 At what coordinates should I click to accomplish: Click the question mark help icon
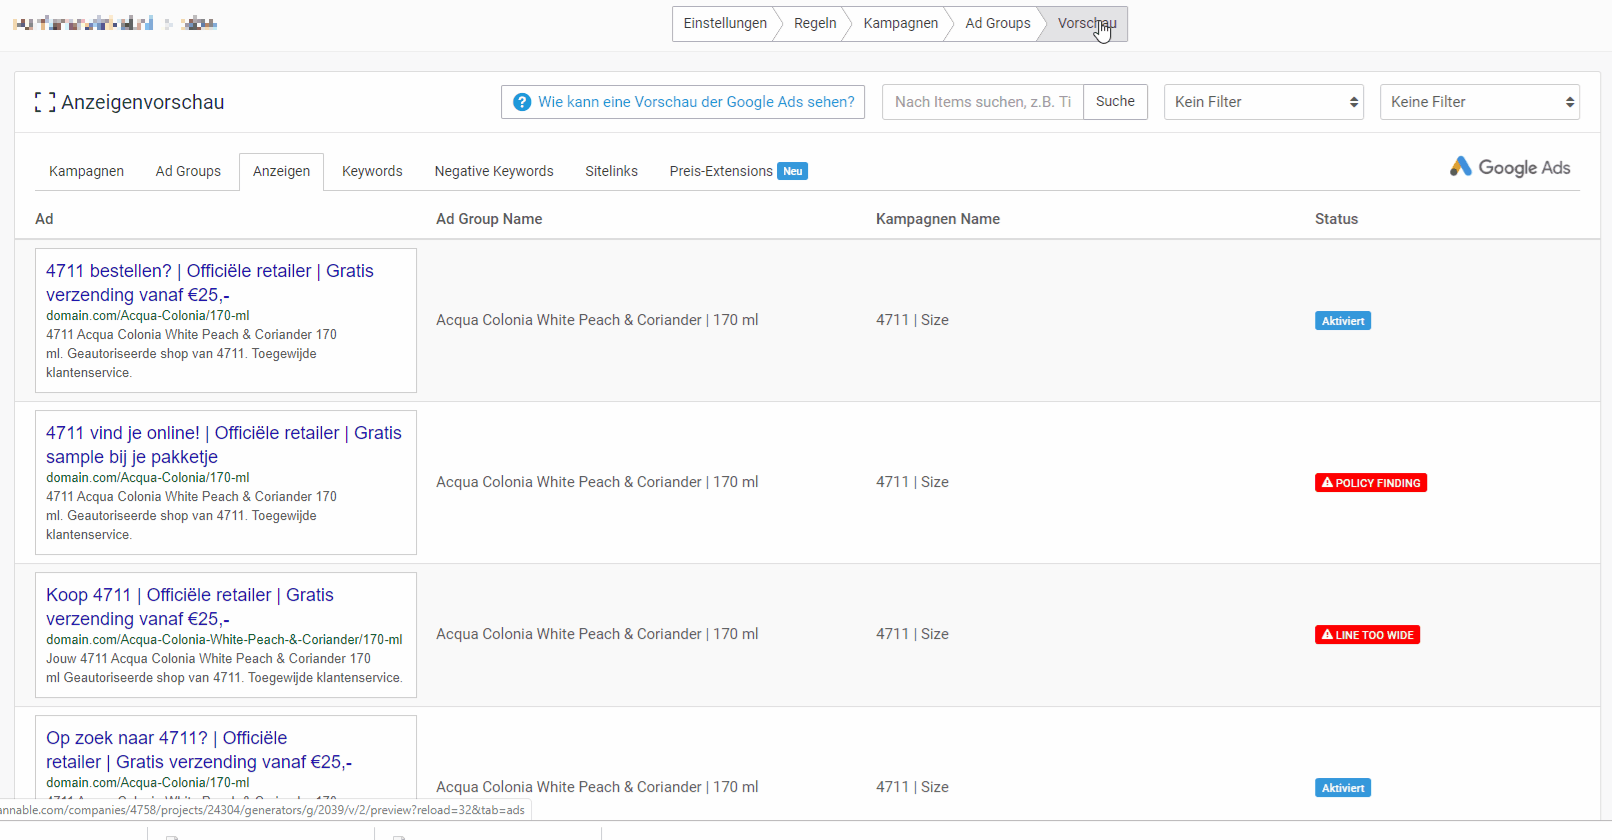[522, 102]
